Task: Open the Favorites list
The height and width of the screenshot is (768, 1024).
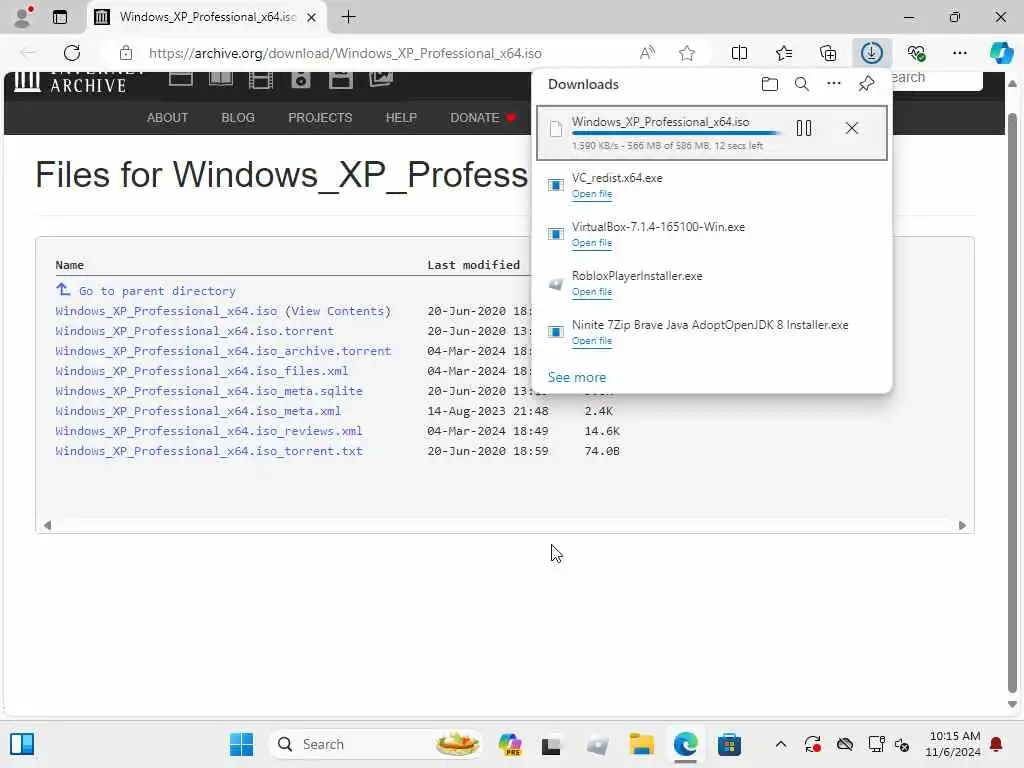Action: (x=784, y=53)
